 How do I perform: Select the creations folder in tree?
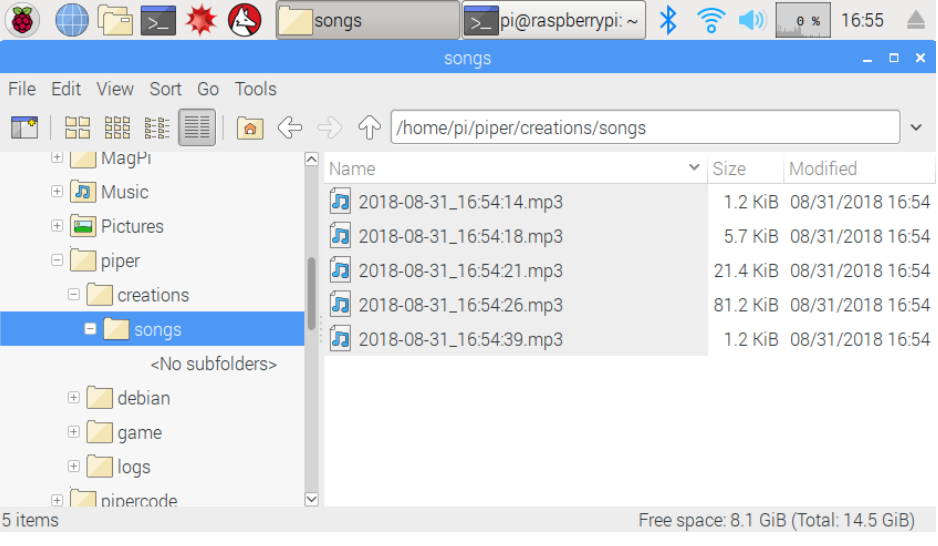tap(153, 295)
